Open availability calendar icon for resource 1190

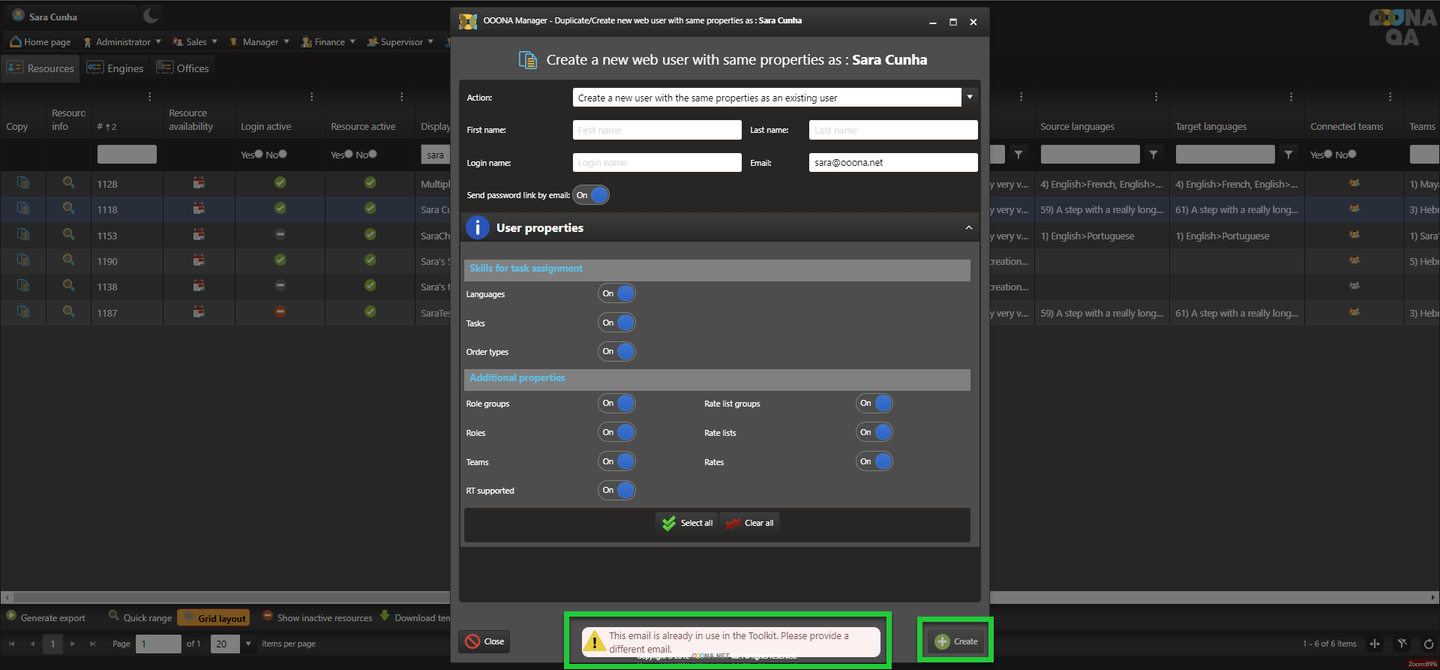[199, 261]
